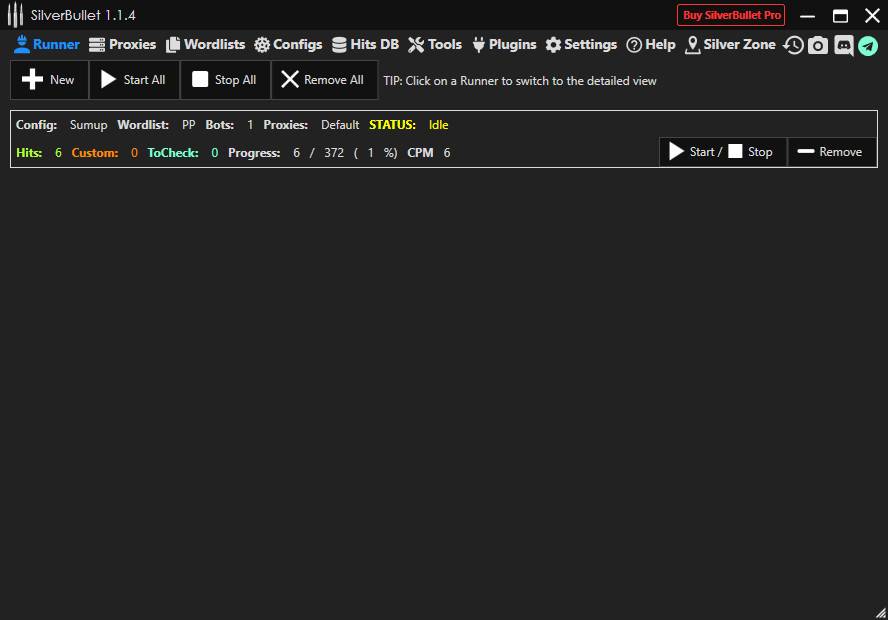
Task: Click the camera screenshot icon
Action: pyautogui.click(x=818, y=45)
